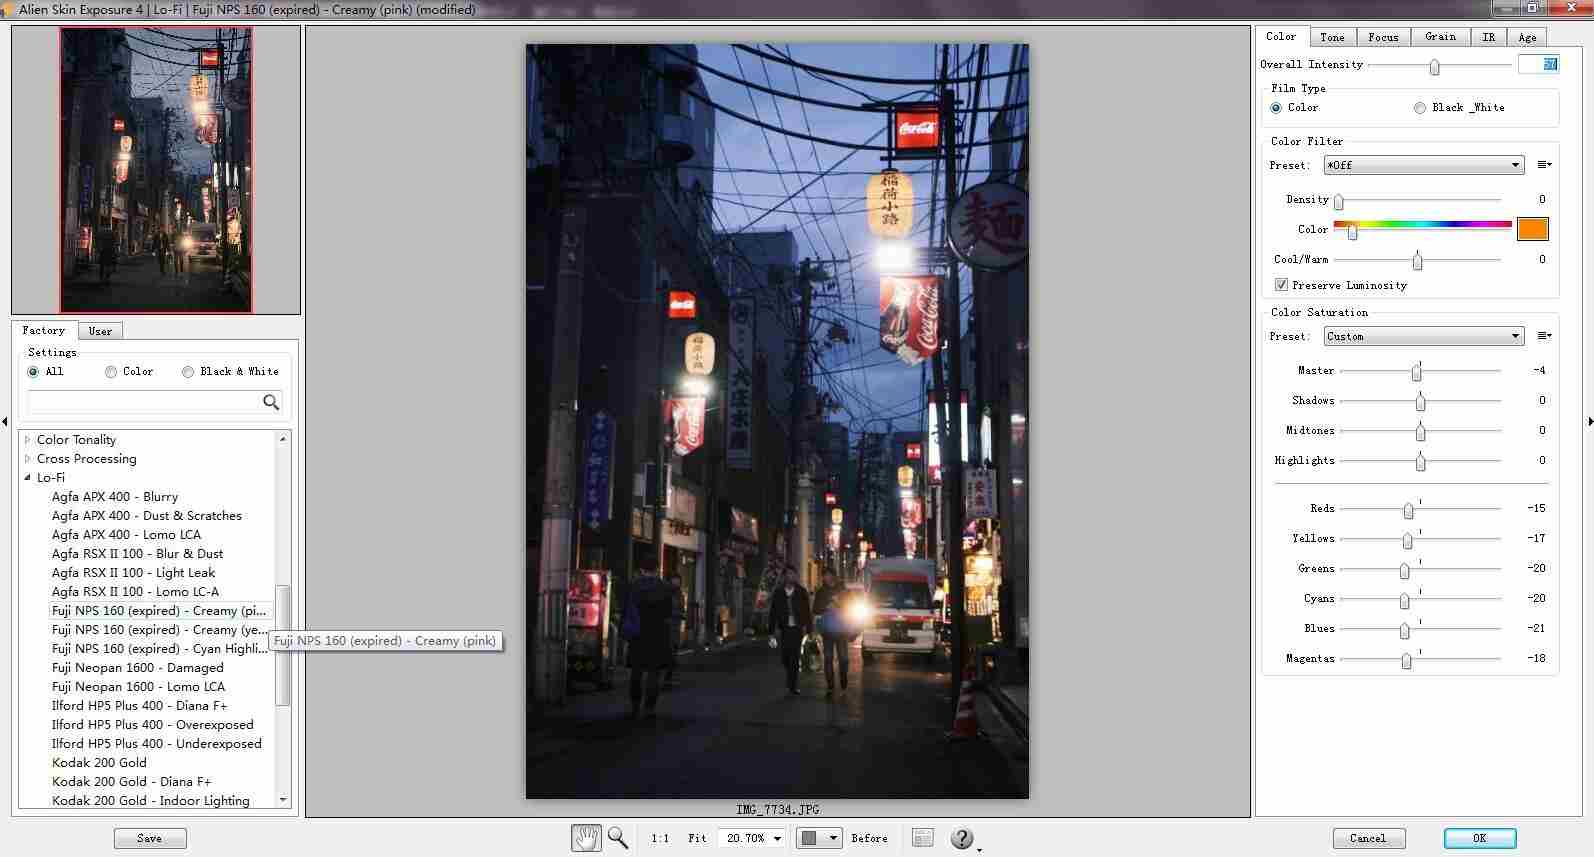Open Color Filter preset options menu icon
The height and width of the screenshot is (857, 1594).
1544,165
